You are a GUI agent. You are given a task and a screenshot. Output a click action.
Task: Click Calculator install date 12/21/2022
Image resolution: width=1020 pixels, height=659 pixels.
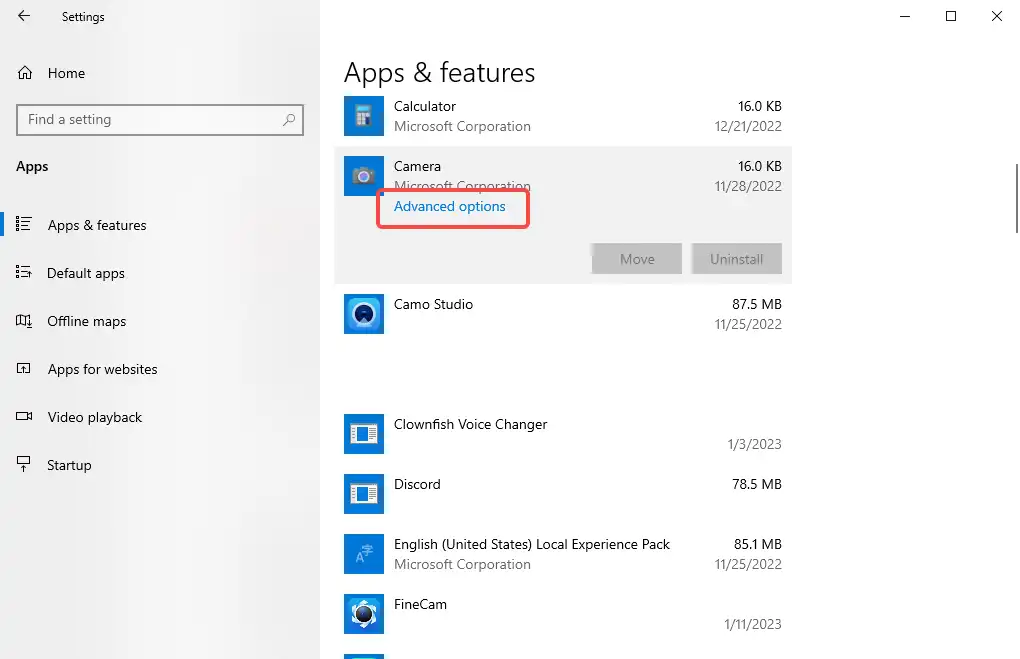point(748,126)
